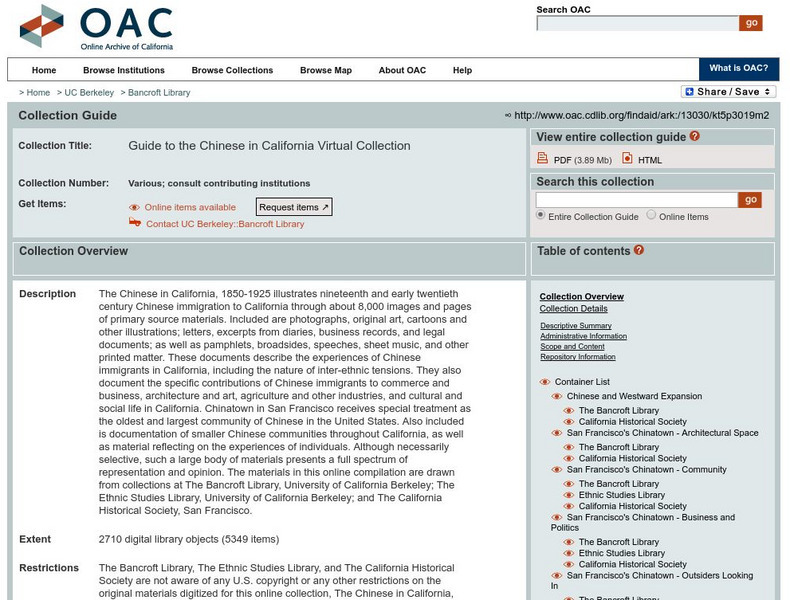
Task: Select Entire Collection Guide radio button
Action: tap(541, 215)
